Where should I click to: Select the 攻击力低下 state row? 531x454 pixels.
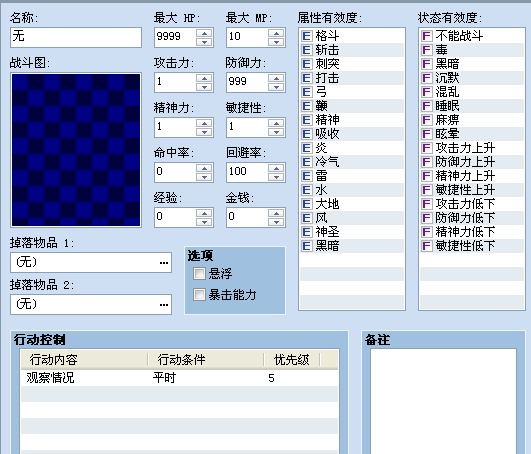pos(472,204)
